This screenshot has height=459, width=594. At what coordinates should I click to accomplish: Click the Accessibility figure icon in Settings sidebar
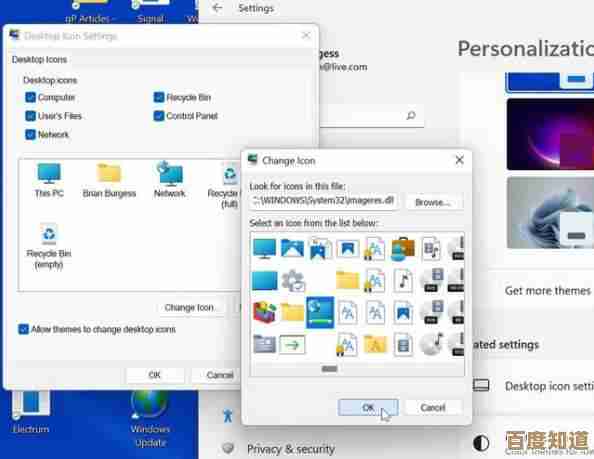tap(228, 415)
